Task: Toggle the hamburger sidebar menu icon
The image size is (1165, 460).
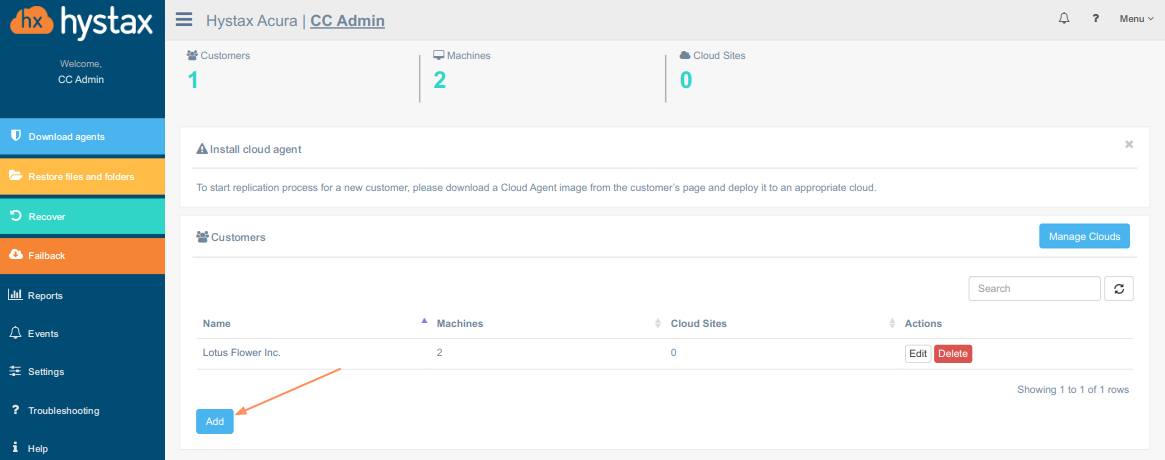Action: point(184,19)
